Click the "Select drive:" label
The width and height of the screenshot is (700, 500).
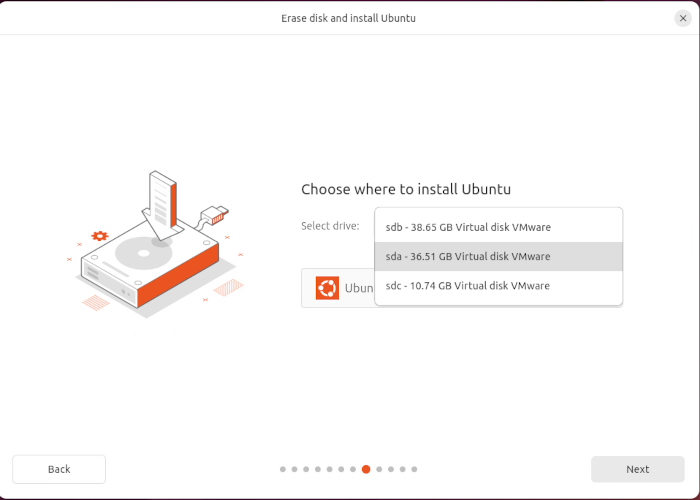click(330, 226)
